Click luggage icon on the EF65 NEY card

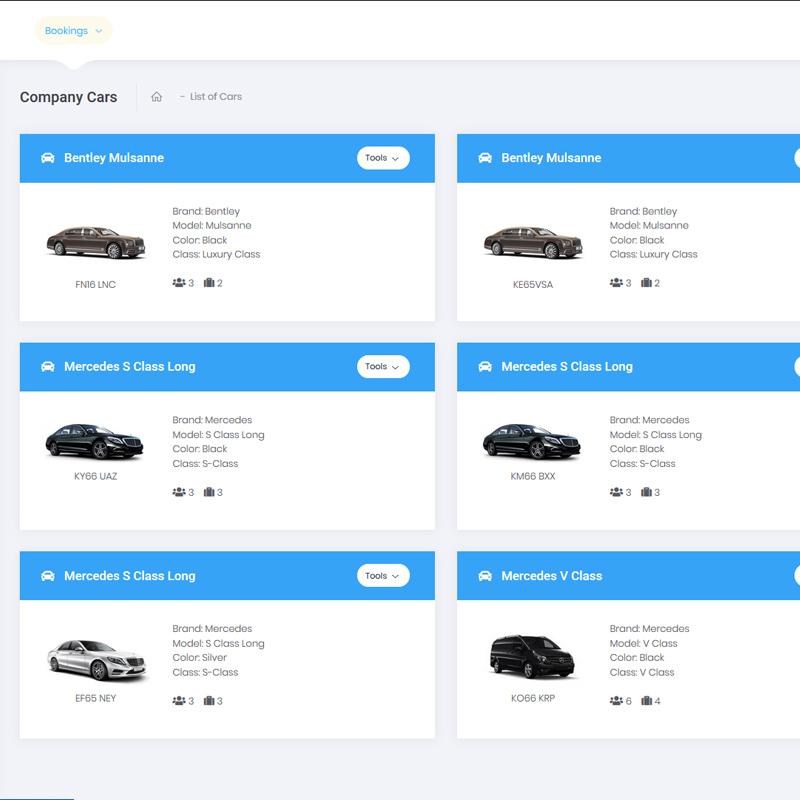coord(209,701)
